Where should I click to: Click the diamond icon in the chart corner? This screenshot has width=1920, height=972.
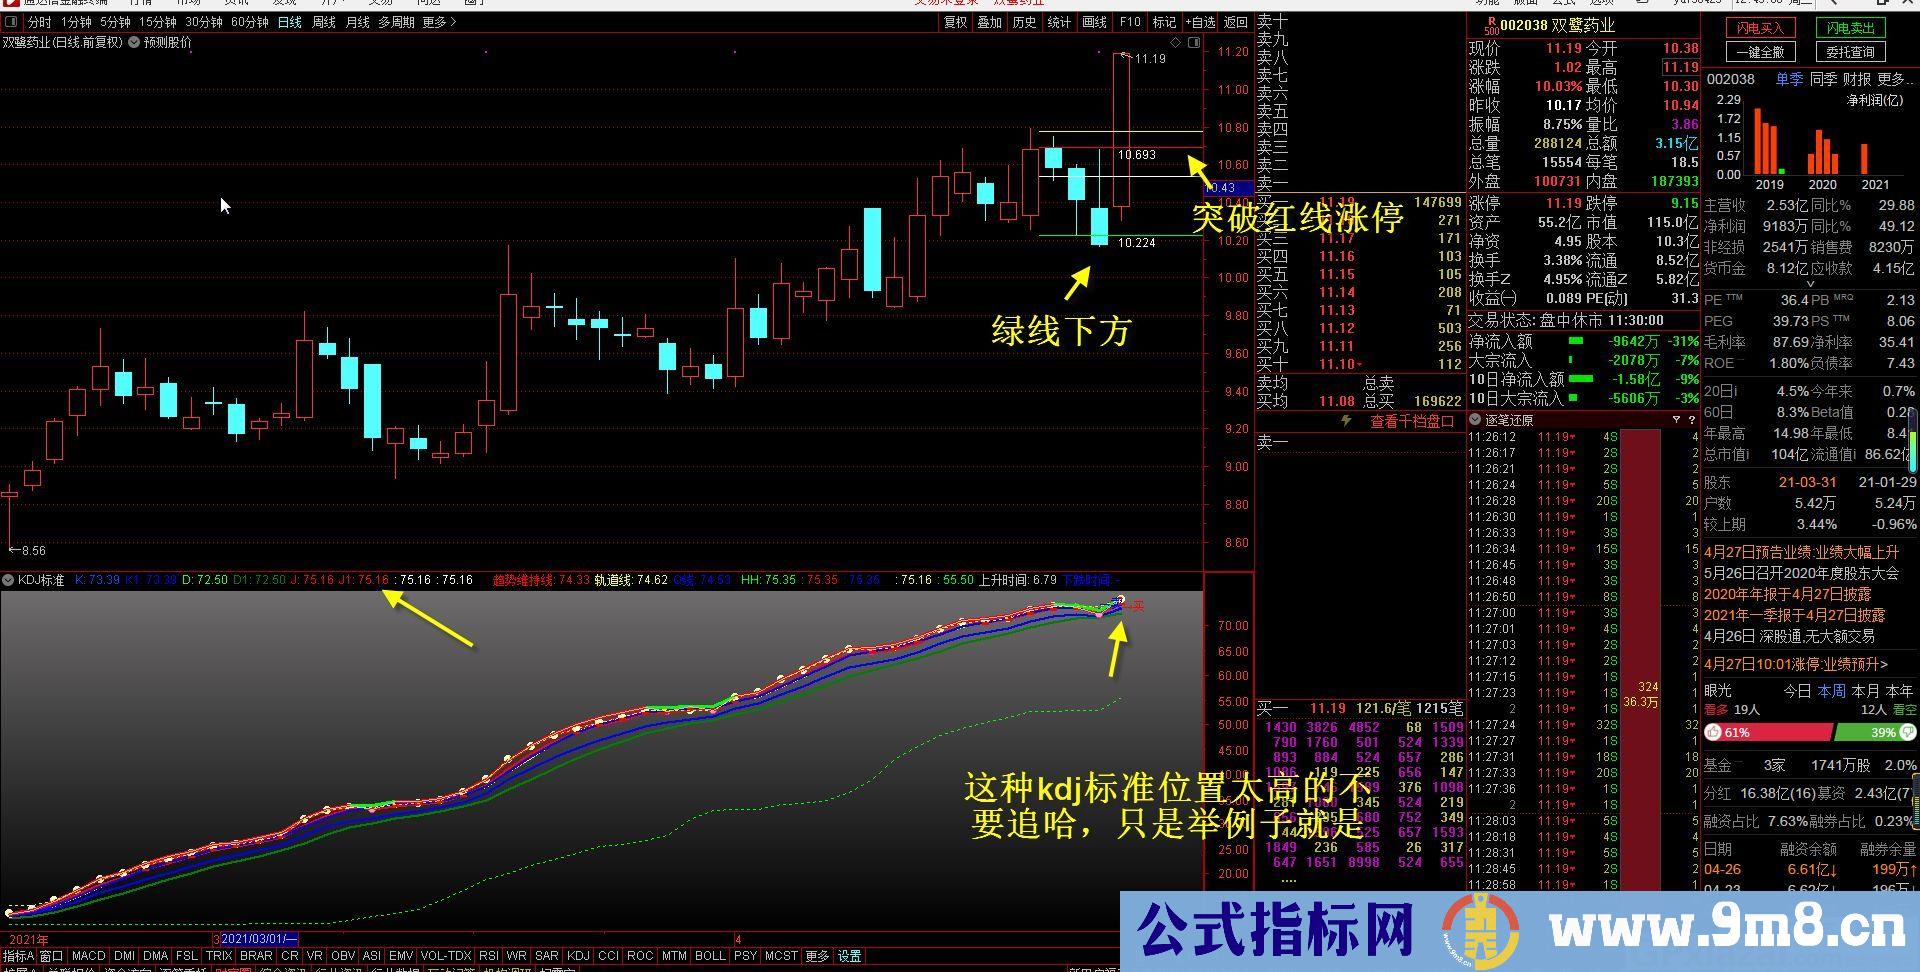(x=1177, y=42)
